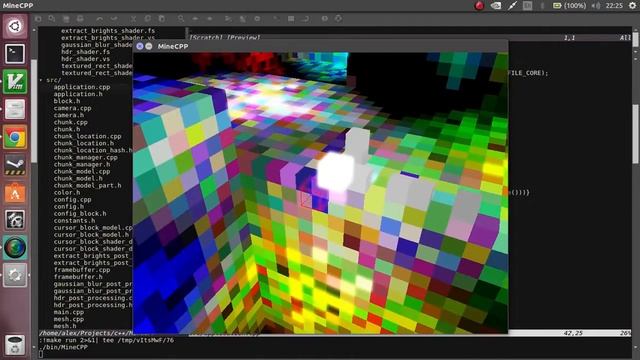Select constants.h in the file tree
640x360 pixels.
pyautogui.click(x=74, y=220)
